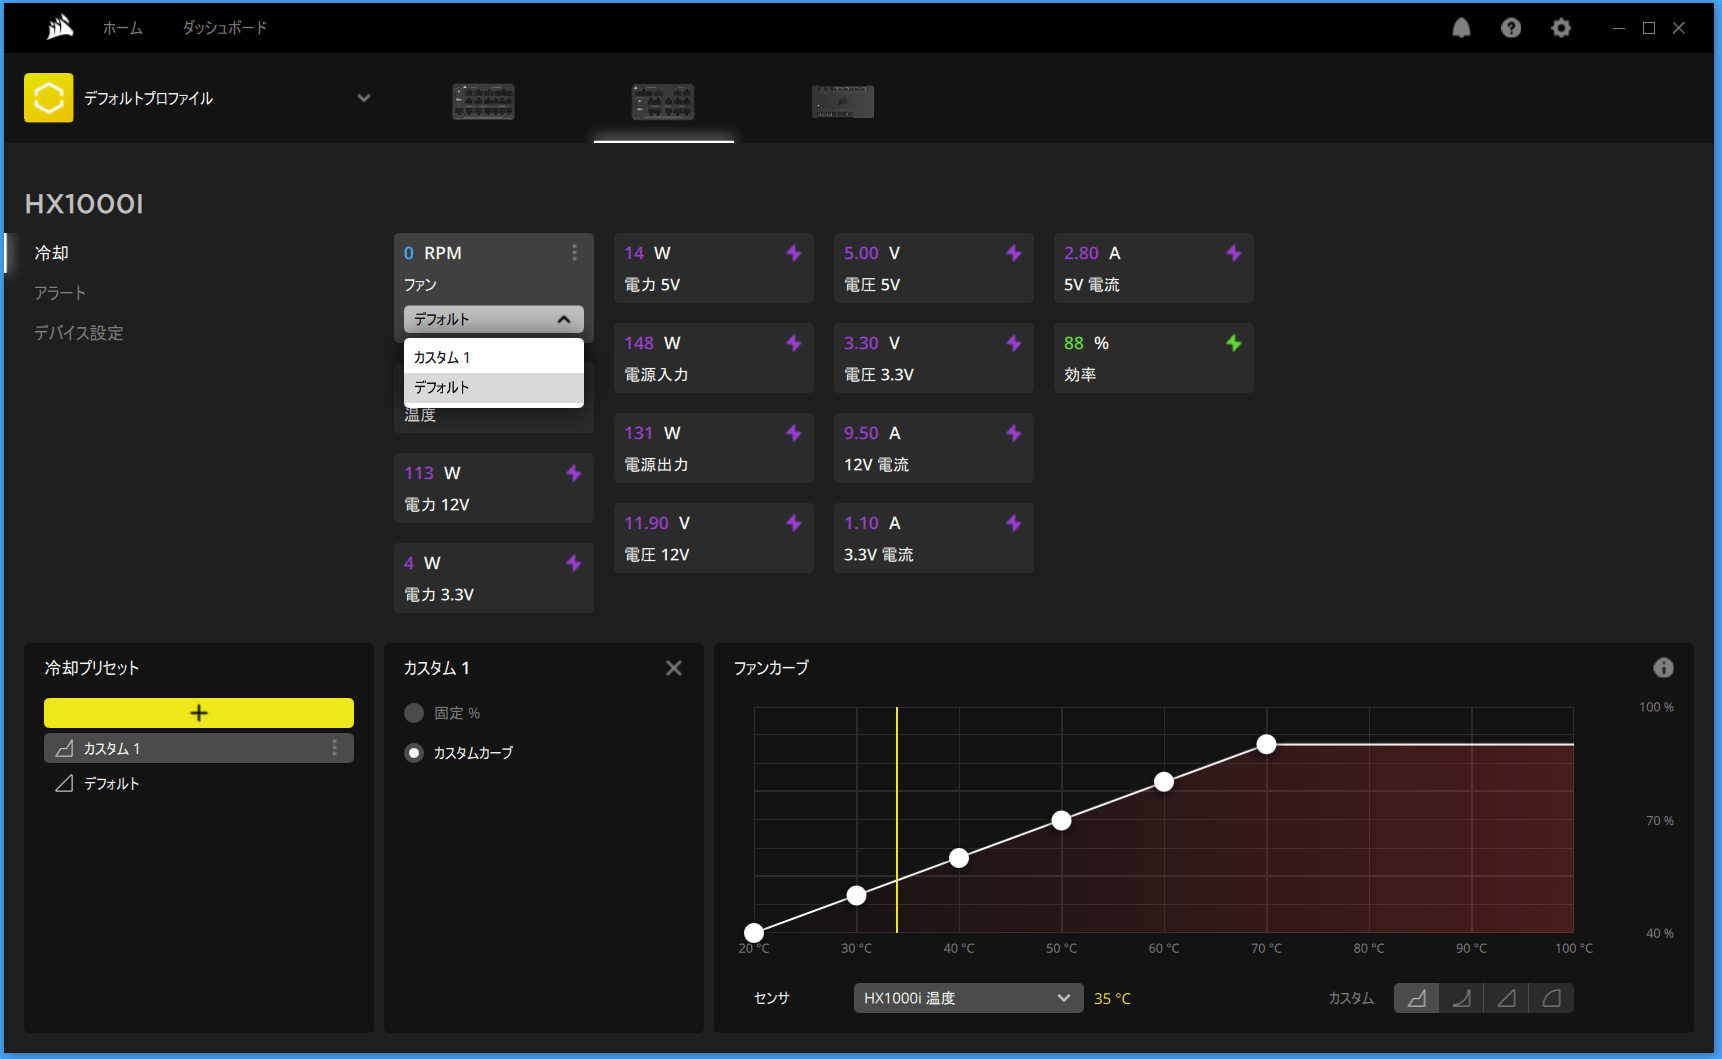This screenshot has height=1059, width=1722.
Task: Click the 88 % 効率 tile
Action: click(1154, 358)
